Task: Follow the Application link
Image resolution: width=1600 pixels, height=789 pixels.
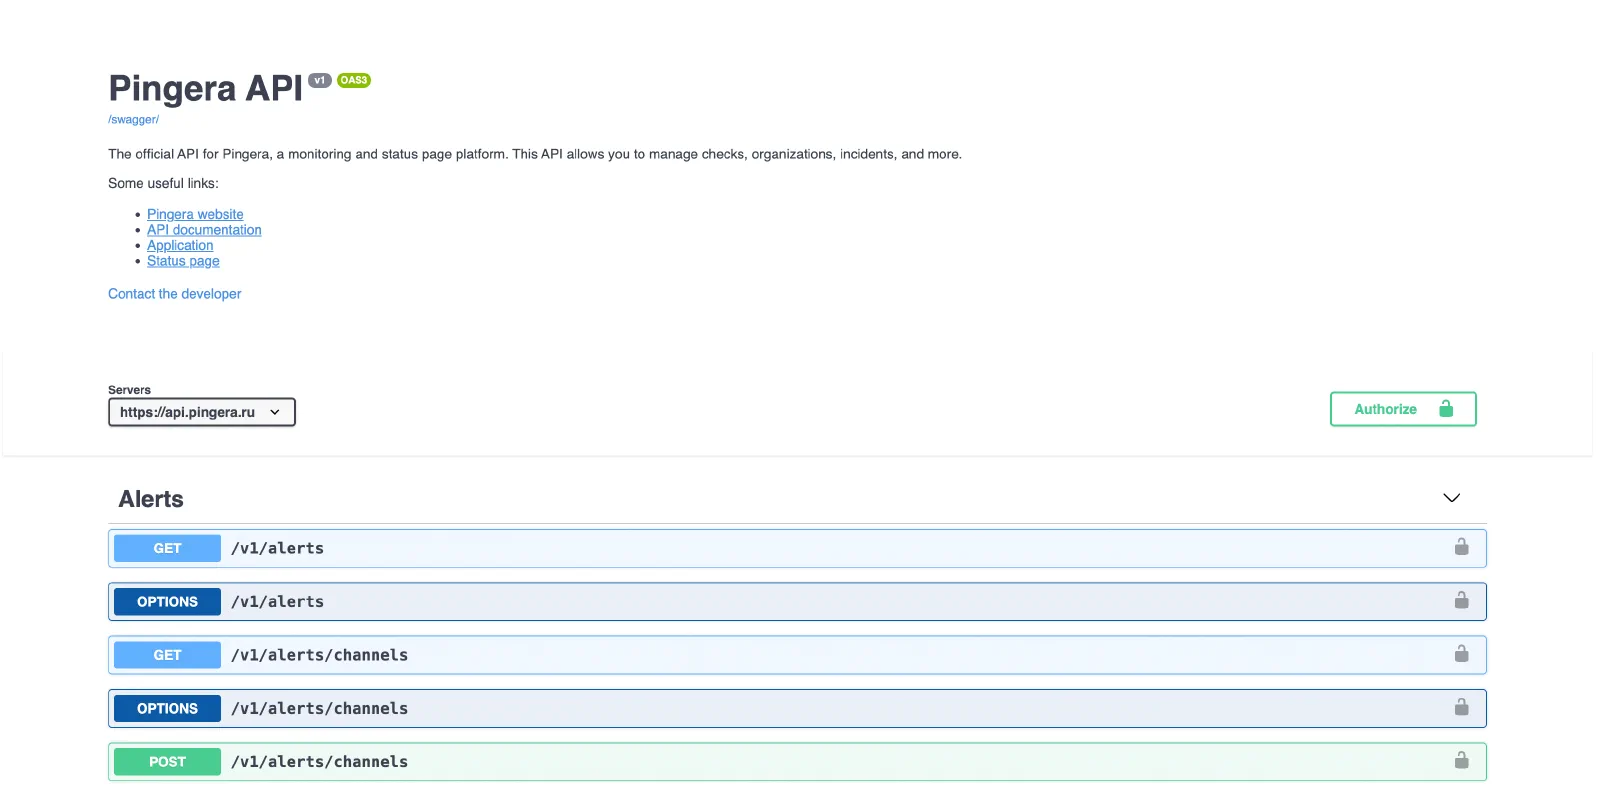Action: click(180, 245)
